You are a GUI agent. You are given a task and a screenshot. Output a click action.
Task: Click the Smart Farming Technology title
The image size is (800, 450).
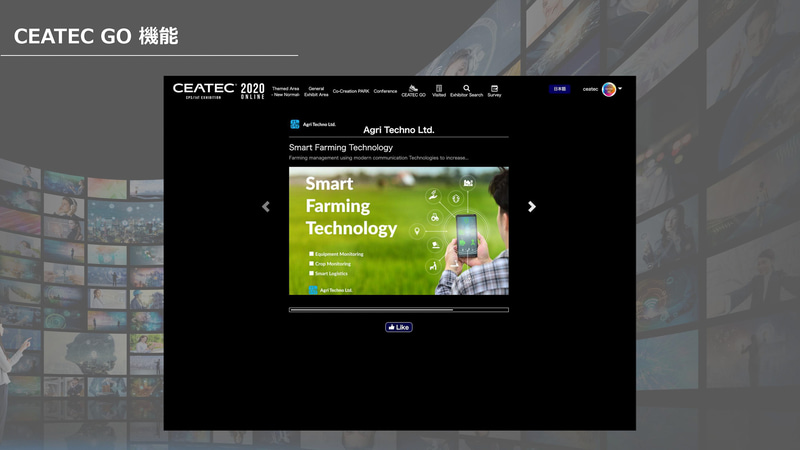click(341, 147)
